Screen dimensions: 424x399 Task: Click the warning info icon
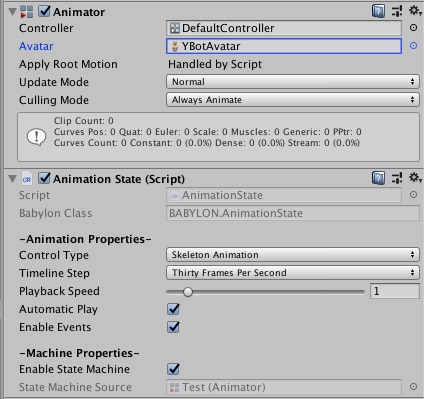point(36,137)
